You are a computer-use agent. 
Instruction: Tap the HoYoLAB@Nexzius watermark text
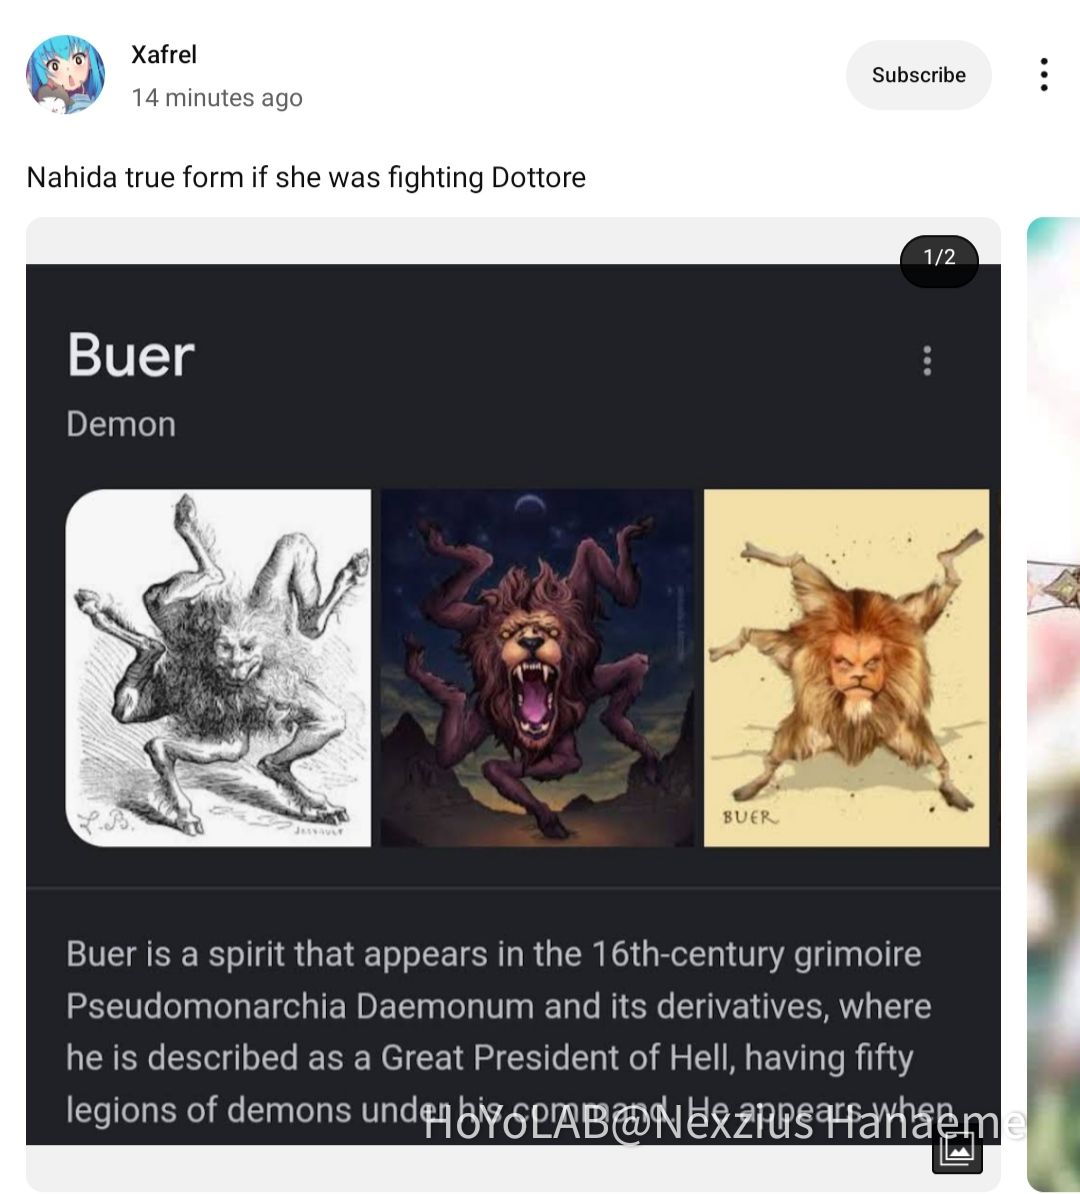pyautogui.click(x=724, y=1124)
